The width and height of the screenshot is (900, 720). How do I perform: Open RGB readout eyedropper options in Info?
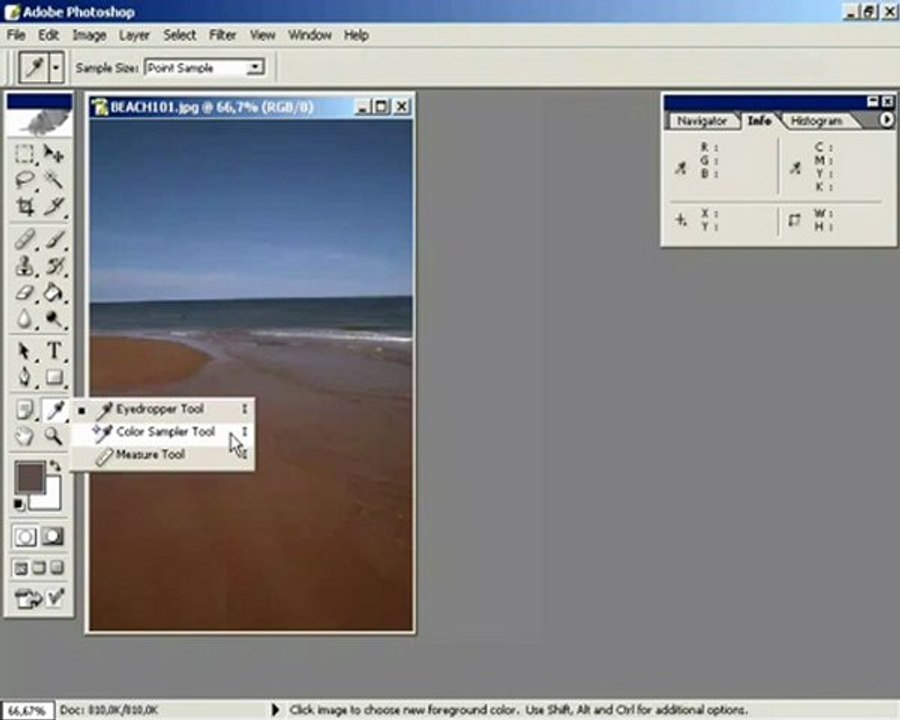click(681, 169)
